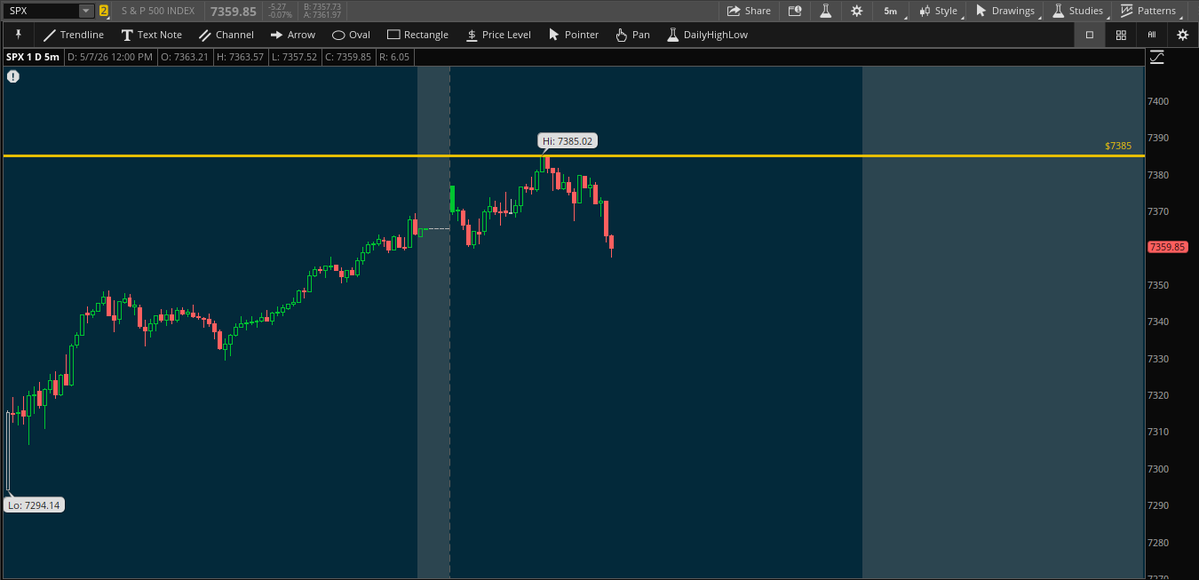Viewport: 1199px width, 580px height.
Task: Click the SPX 1 D 5m chart label
Action: click(33, 57)
